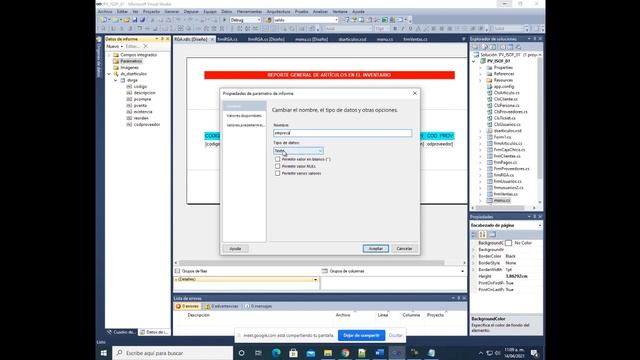Switch to the frmRGA.cs tab
Viewport: 640px width, 360px height.
(227, 39)
